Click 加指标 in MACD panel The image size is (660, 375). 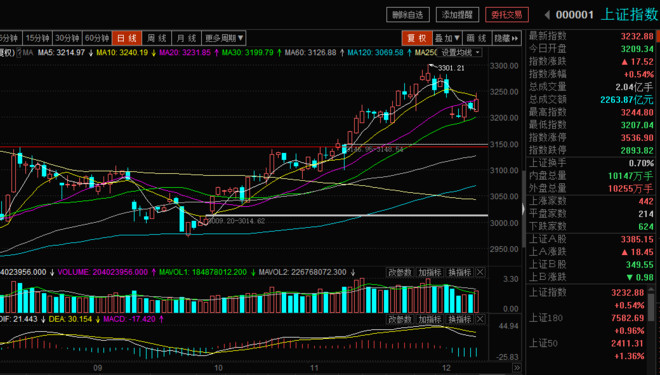(429, 319)
